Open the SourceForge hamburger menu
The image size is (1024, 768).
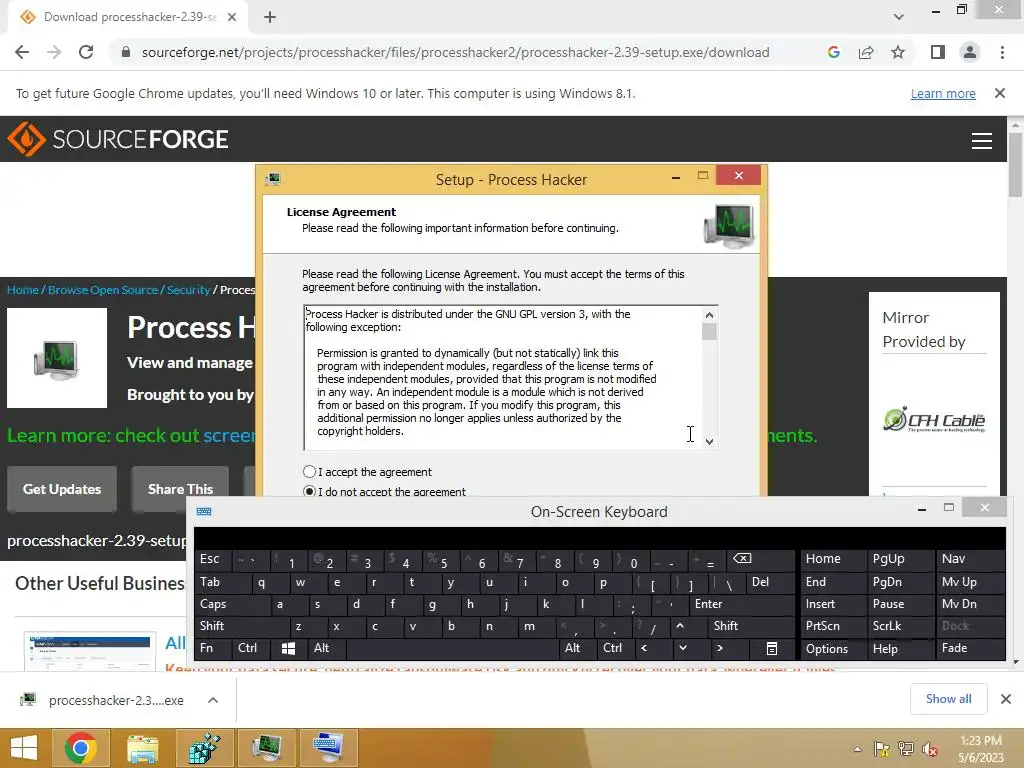[x=982, y=140]
